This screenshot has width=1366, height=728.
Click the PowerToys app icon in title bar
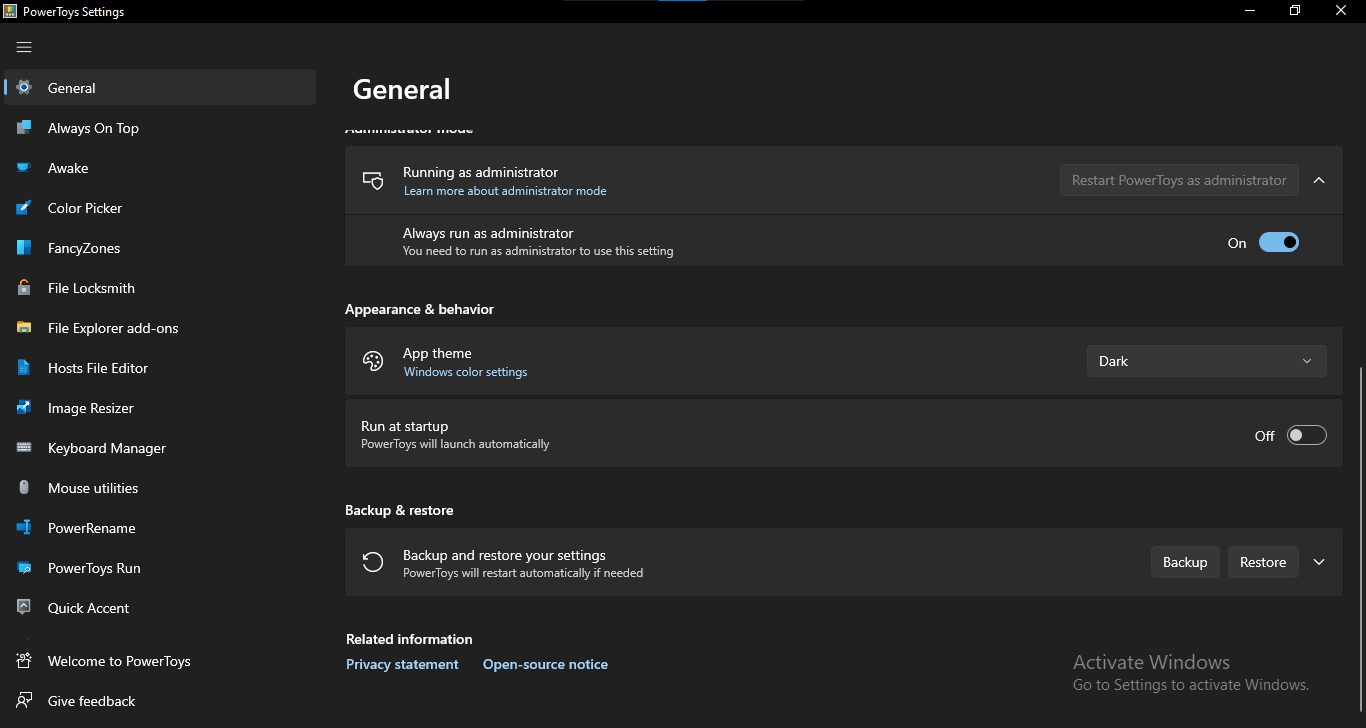(12, 12)
